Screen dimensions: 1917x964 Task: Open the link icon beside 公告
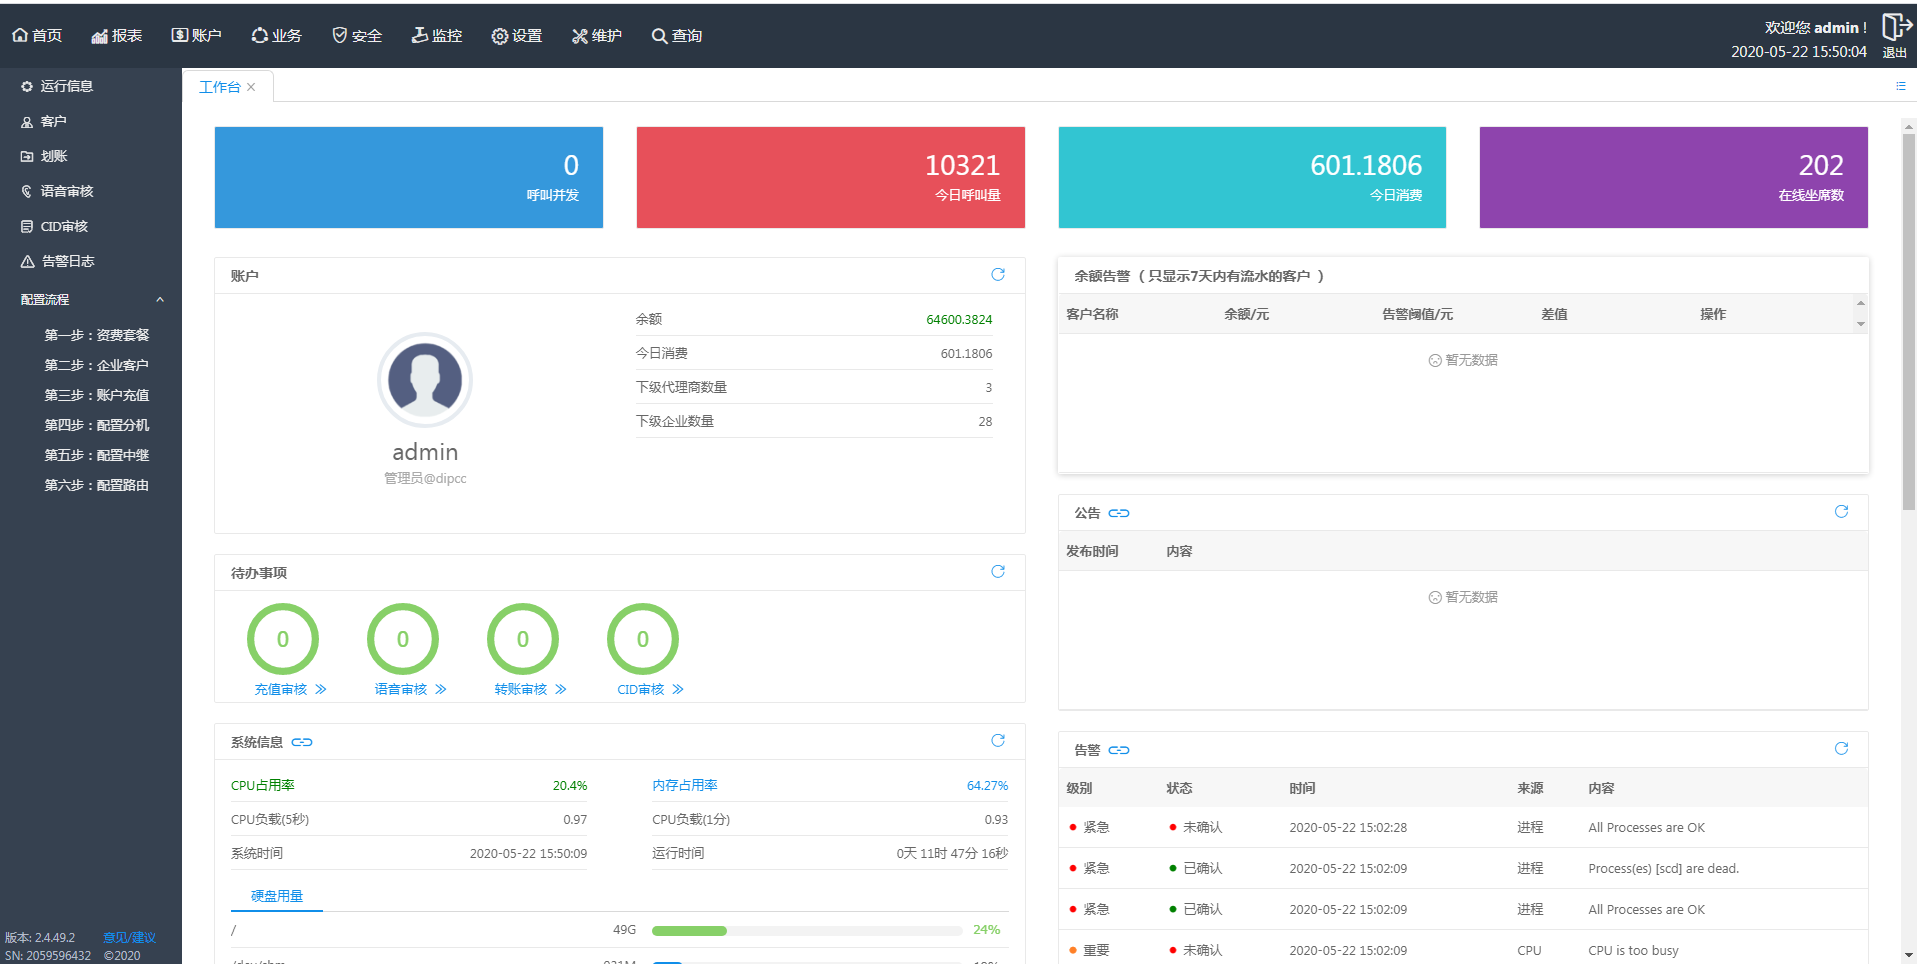(x=1119, y=513)
